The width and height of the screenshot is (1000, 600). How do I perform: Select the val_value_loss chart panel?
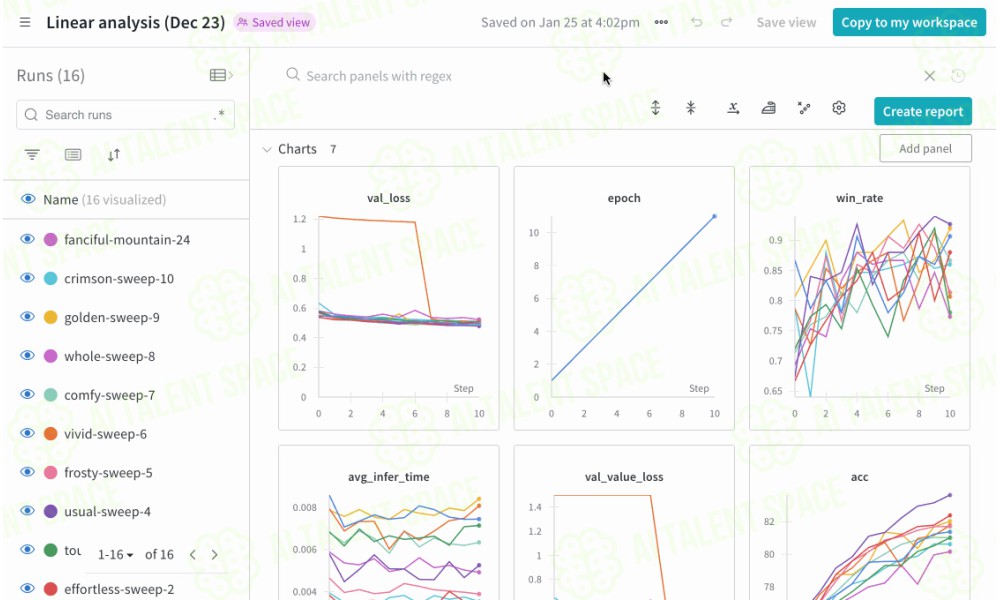(624, 523)
